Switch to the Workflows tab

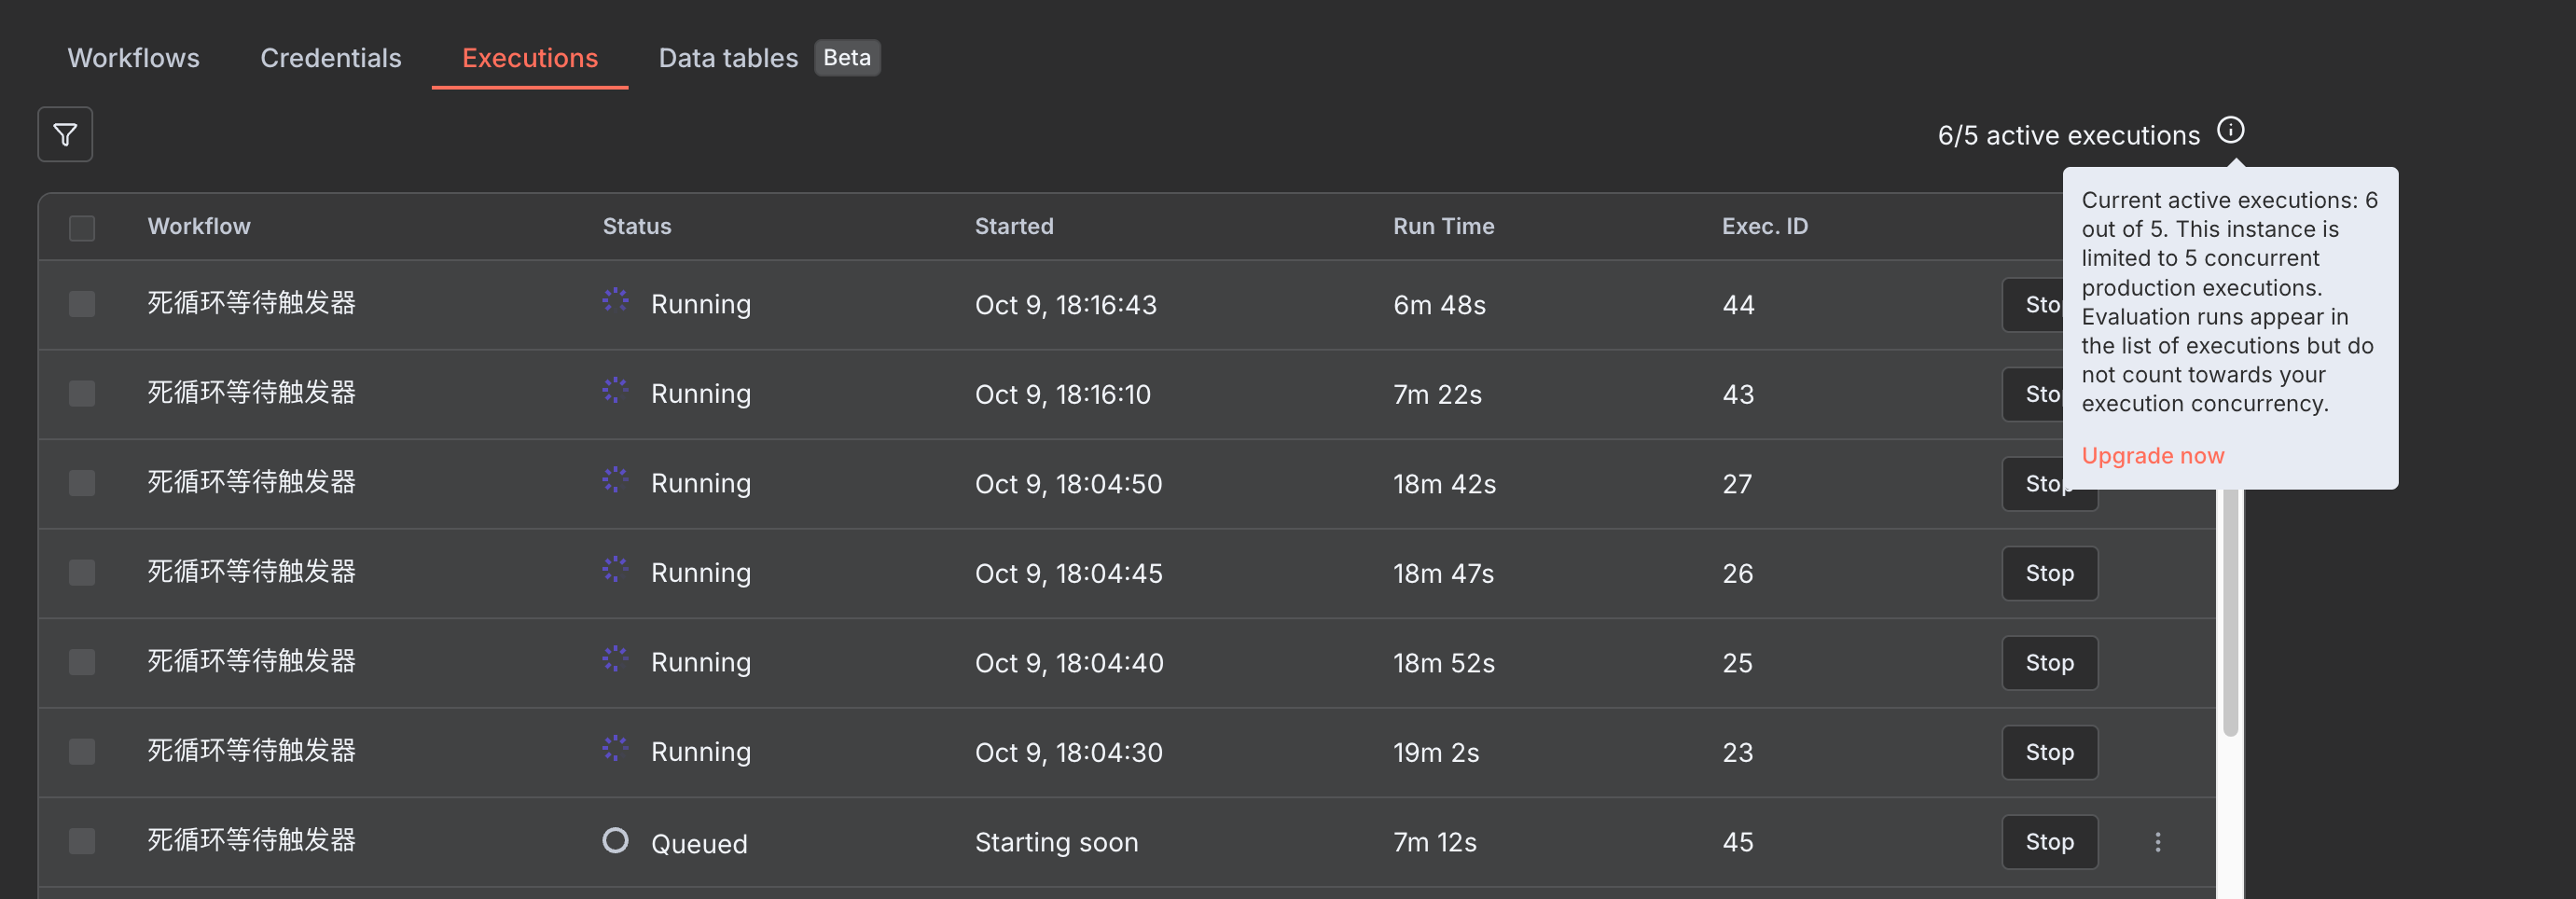coord(133,58)
